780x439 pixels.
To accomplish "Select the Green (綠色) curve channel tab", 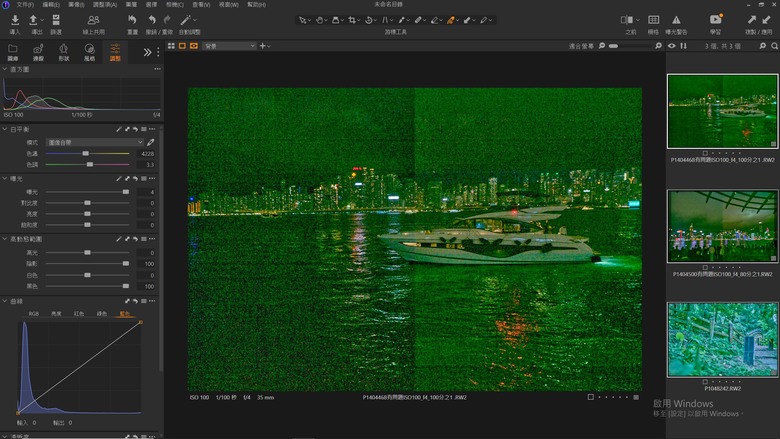I will click(x=101, y=314).
